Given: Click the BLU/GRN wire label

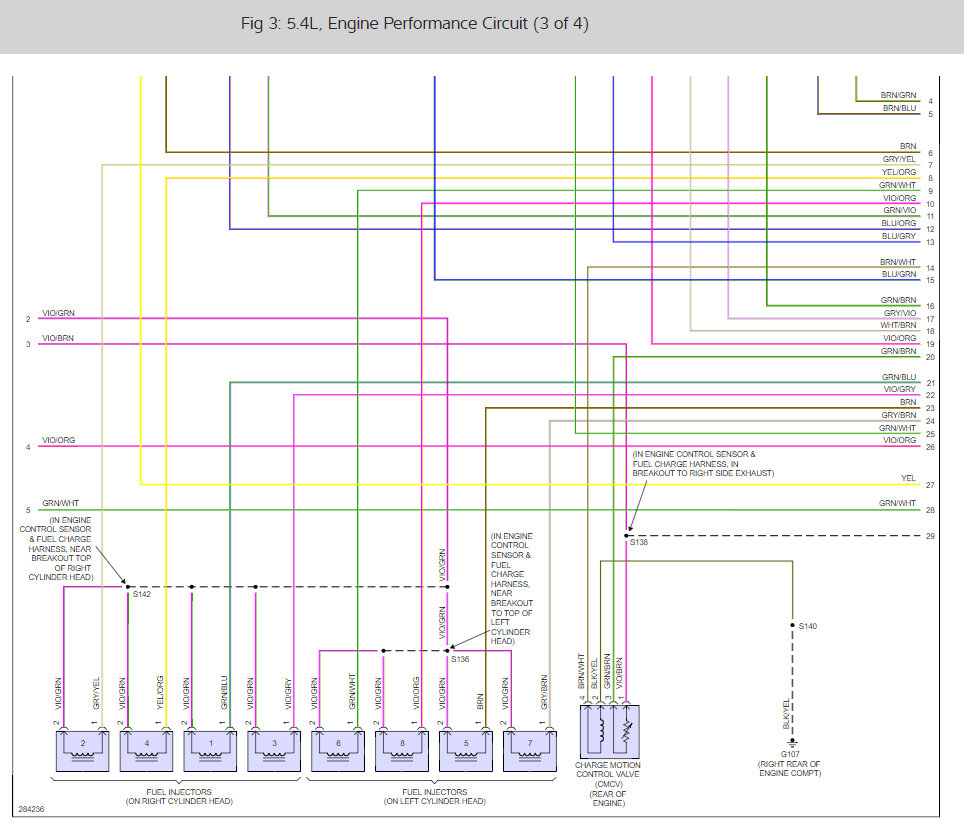Looking at the screenshot, I should [899, 274].
